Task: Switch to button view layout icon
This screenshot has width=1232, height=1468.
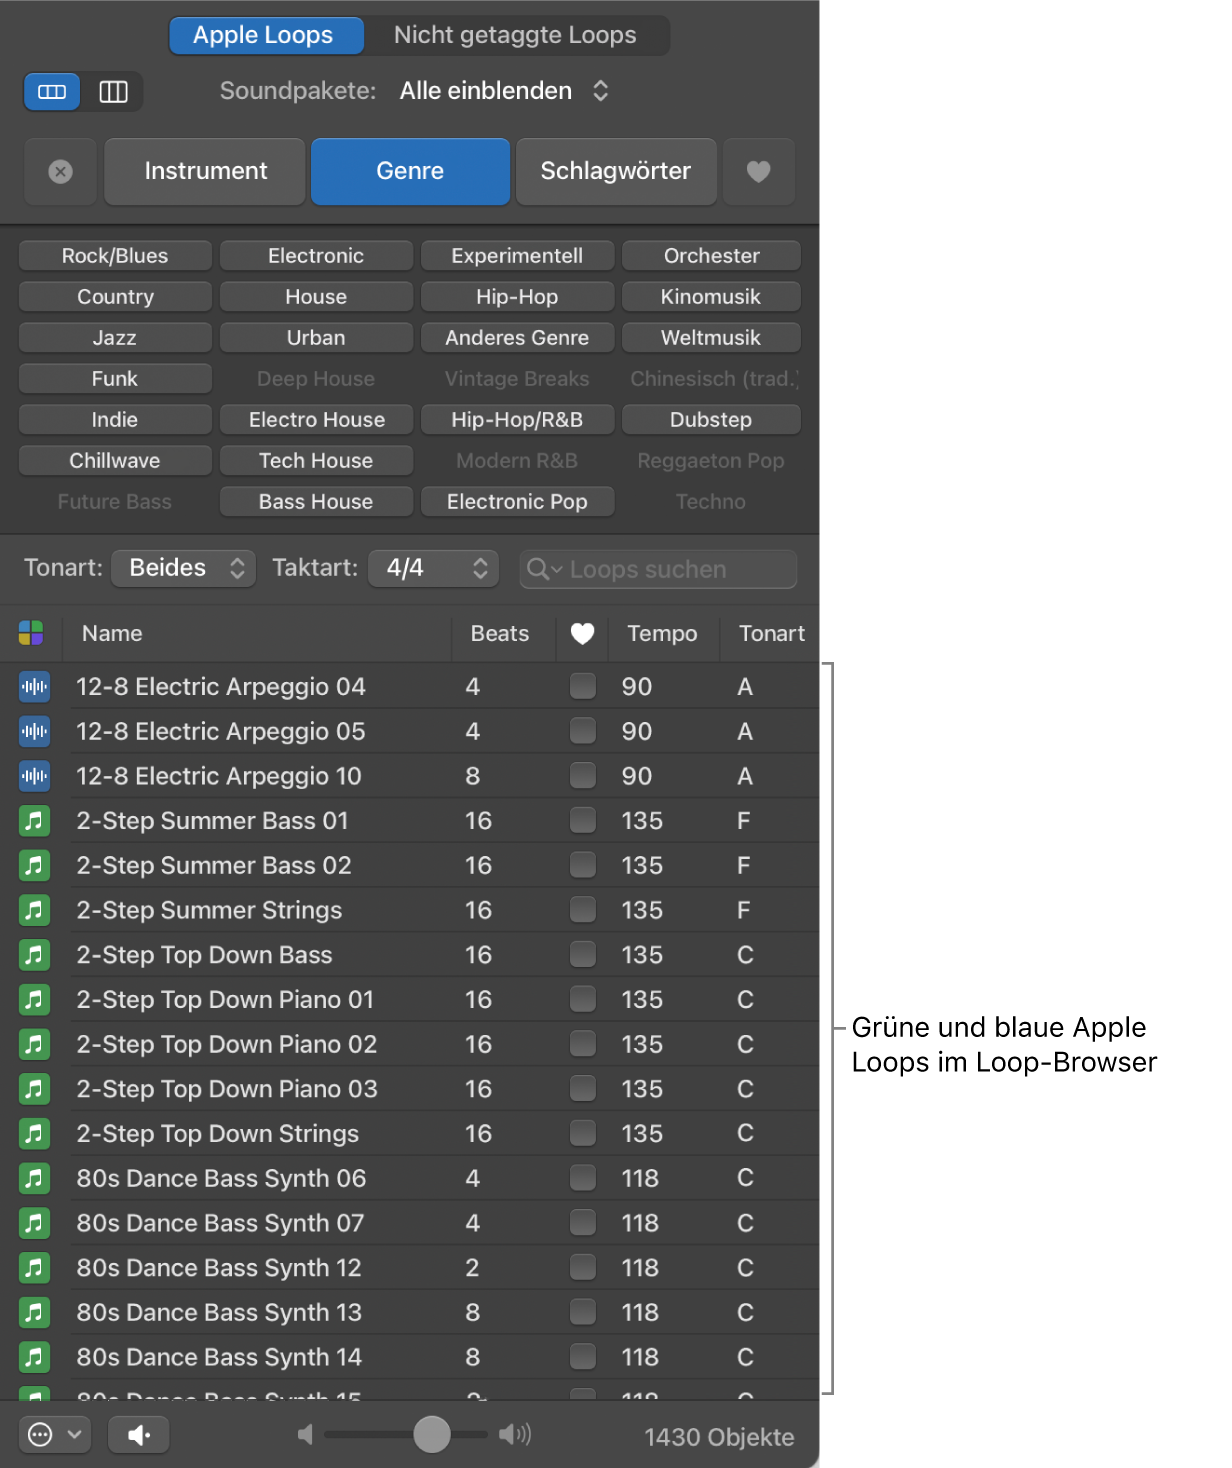Action: click(52, 92)
